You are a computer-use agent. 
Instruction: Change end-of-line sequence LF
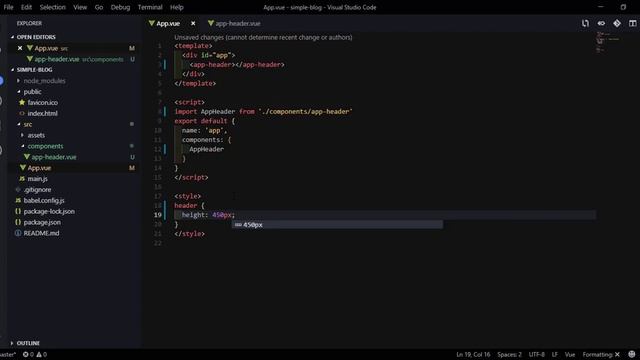555,355
